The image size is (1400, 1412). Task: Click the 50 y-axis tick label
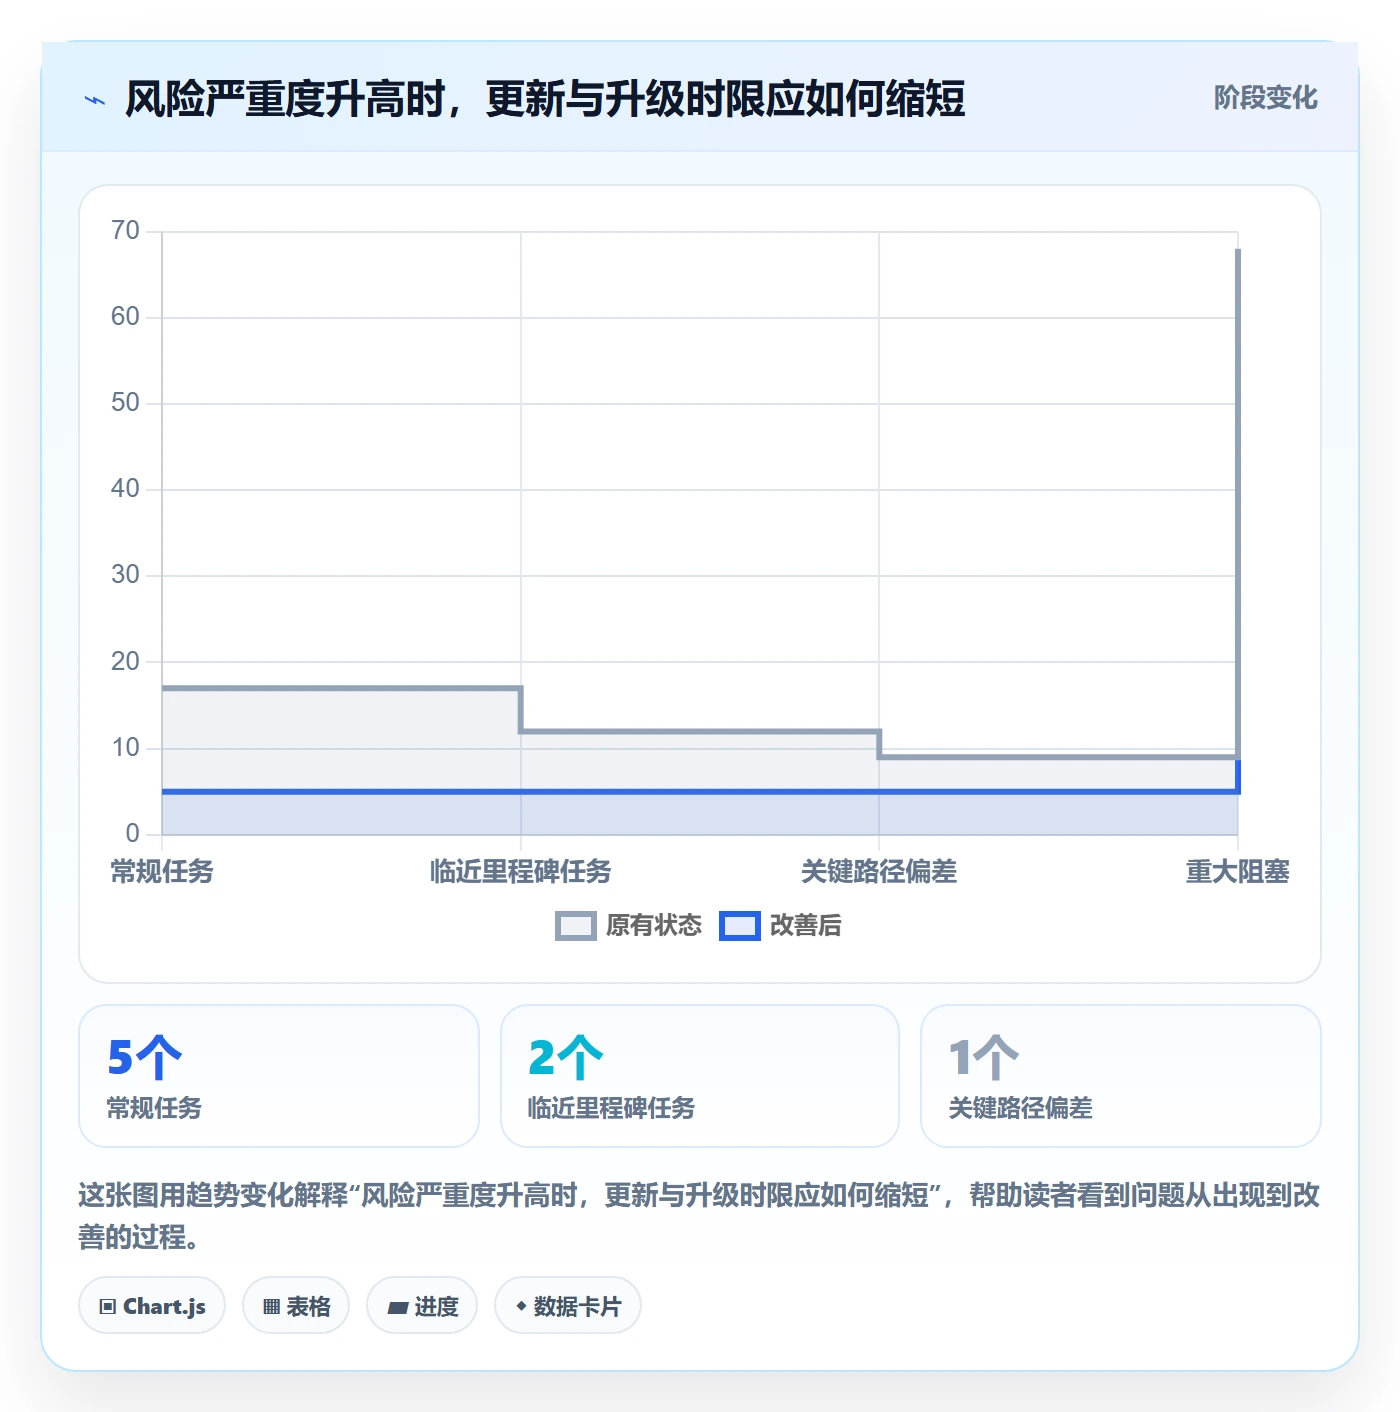pos(125,403)
